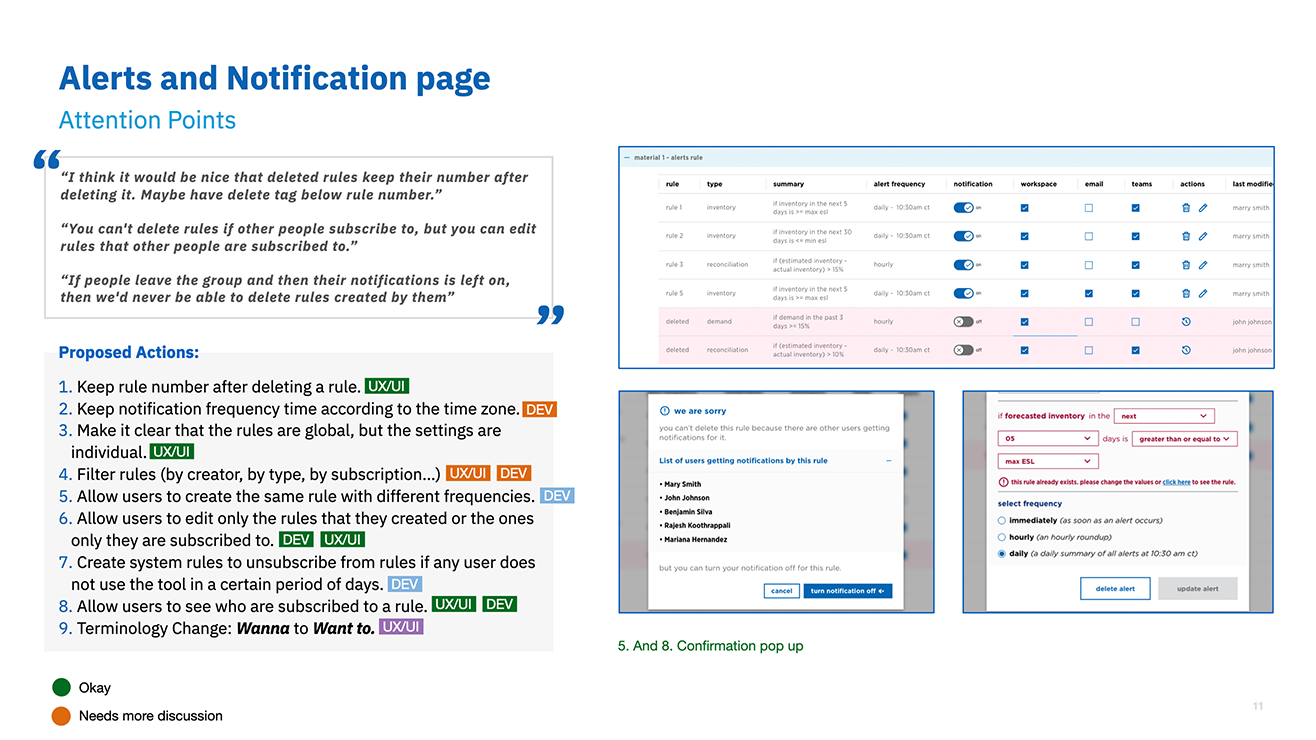The image size is (1316, 740).
Task: Delete rule 1 using its trash icon
Action: pos(1186,208)
